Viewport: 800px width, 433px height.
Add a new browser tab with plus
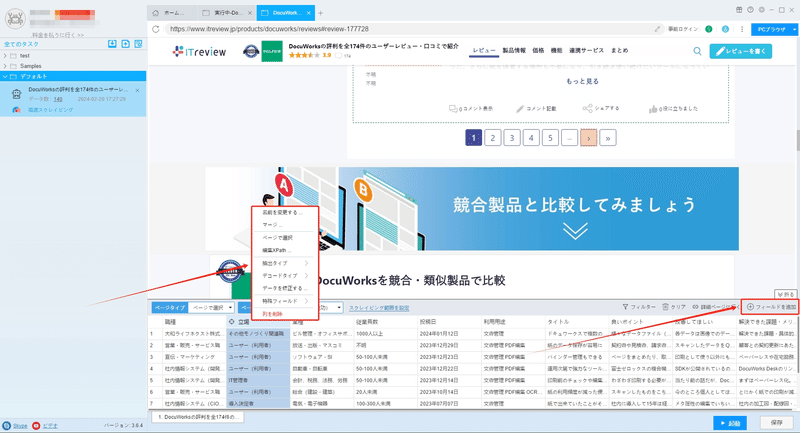point(320,13)
